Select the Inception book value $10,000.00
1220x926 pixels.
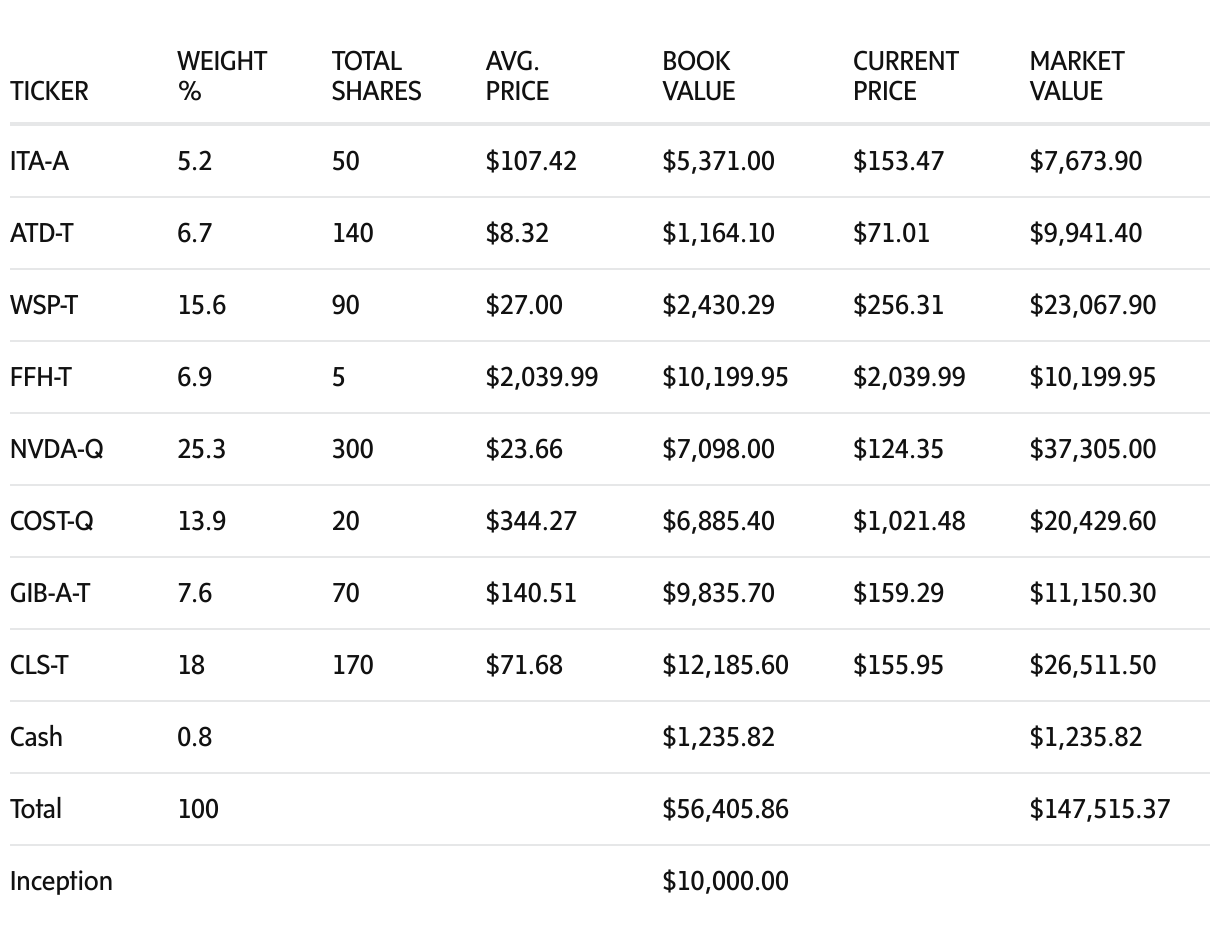pyautogui.click(x=725, y=881)
